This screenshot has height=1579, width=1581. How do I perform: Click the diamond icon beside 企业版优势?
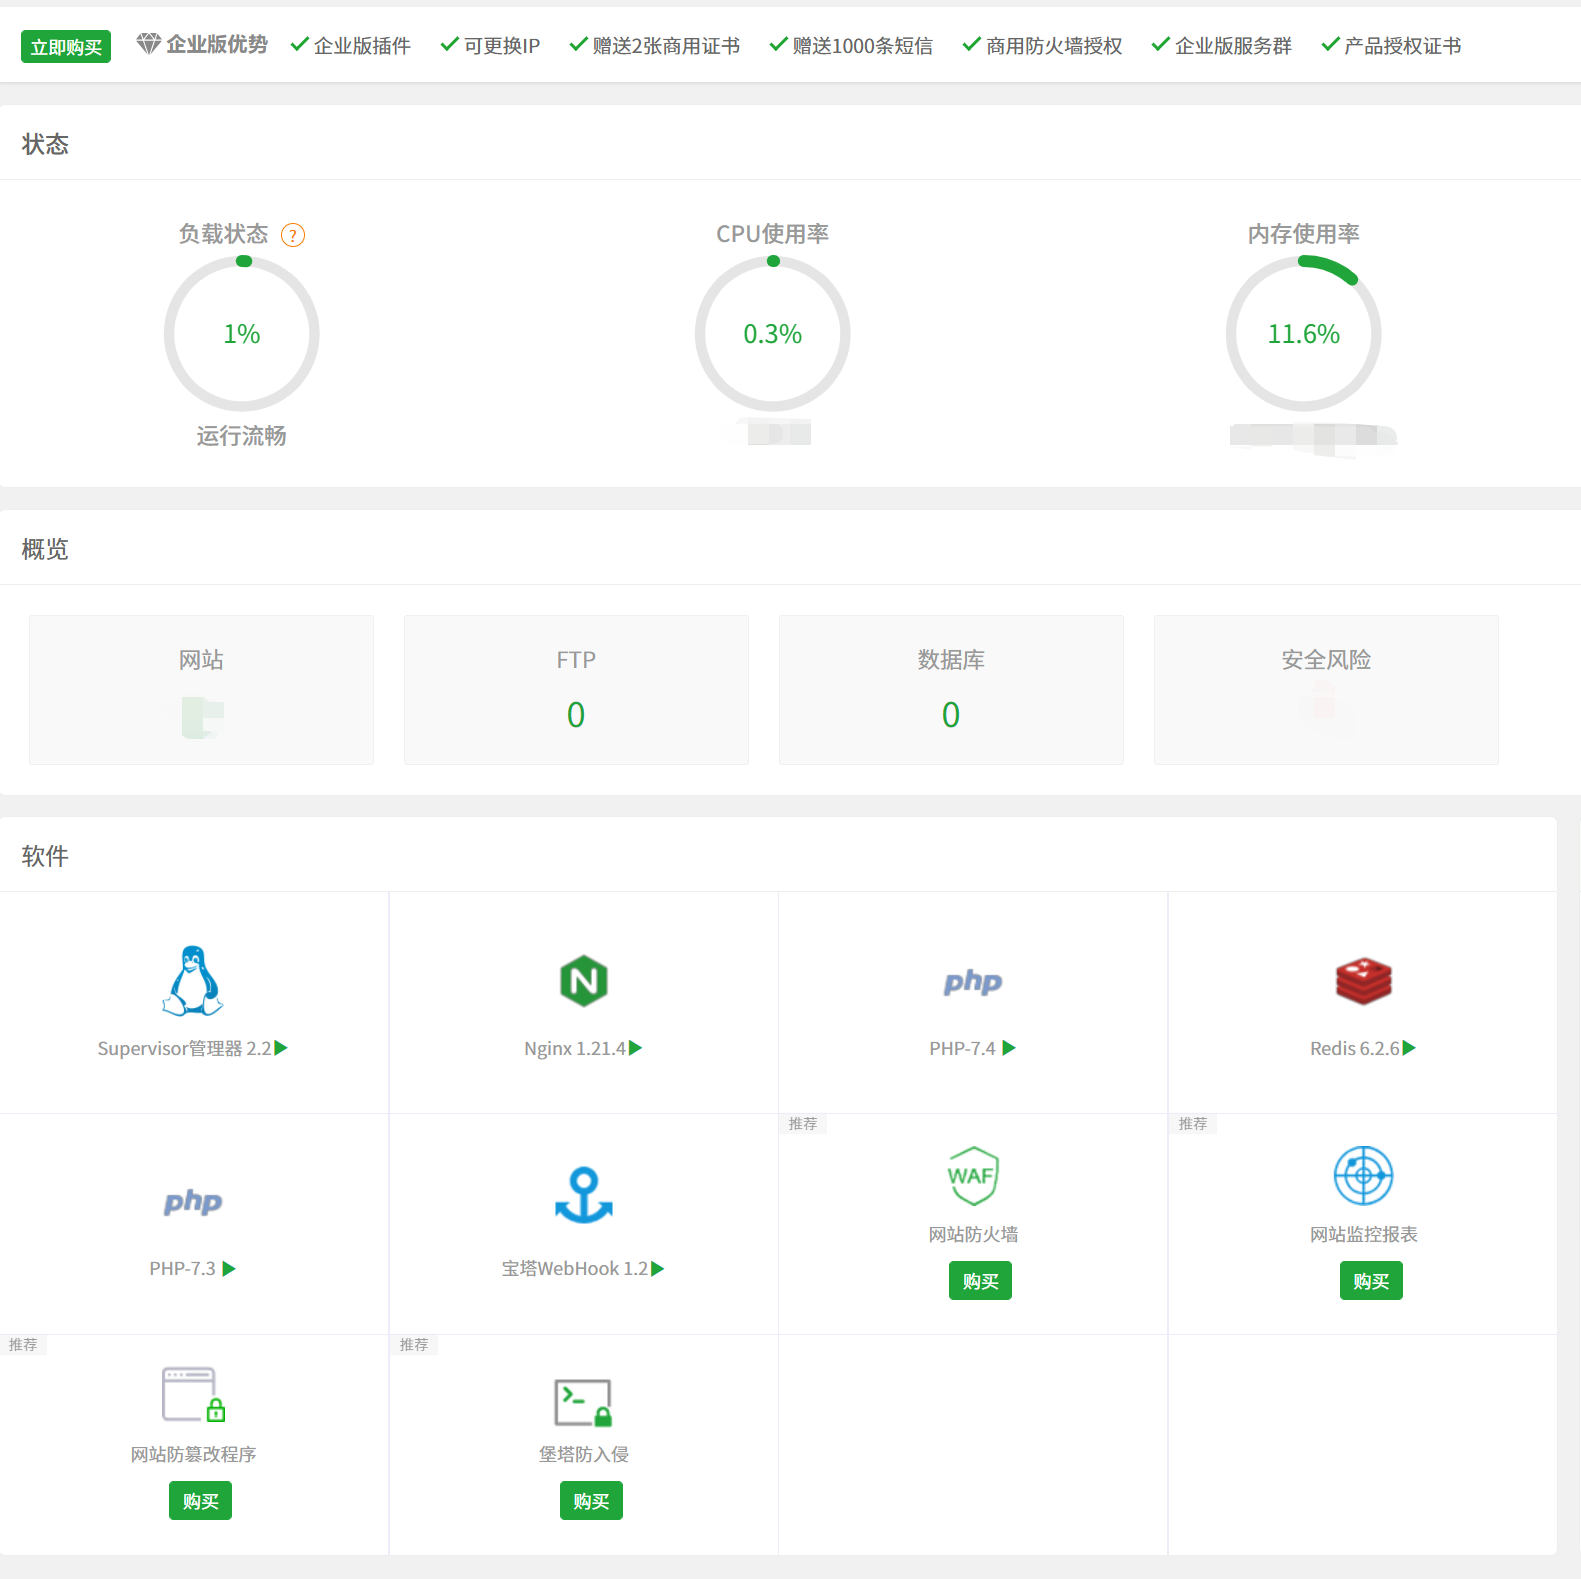coord(149,44)
